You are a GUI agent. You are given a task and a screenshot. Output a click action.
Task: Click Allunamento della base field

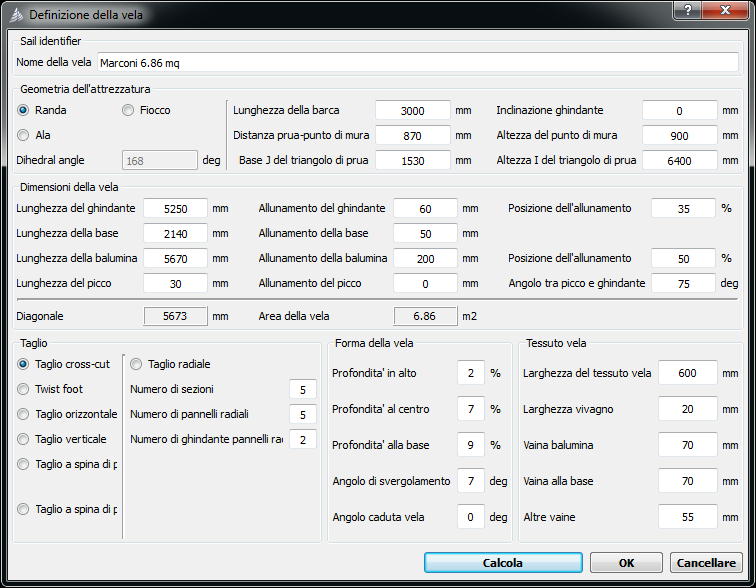tap(425, 234)
